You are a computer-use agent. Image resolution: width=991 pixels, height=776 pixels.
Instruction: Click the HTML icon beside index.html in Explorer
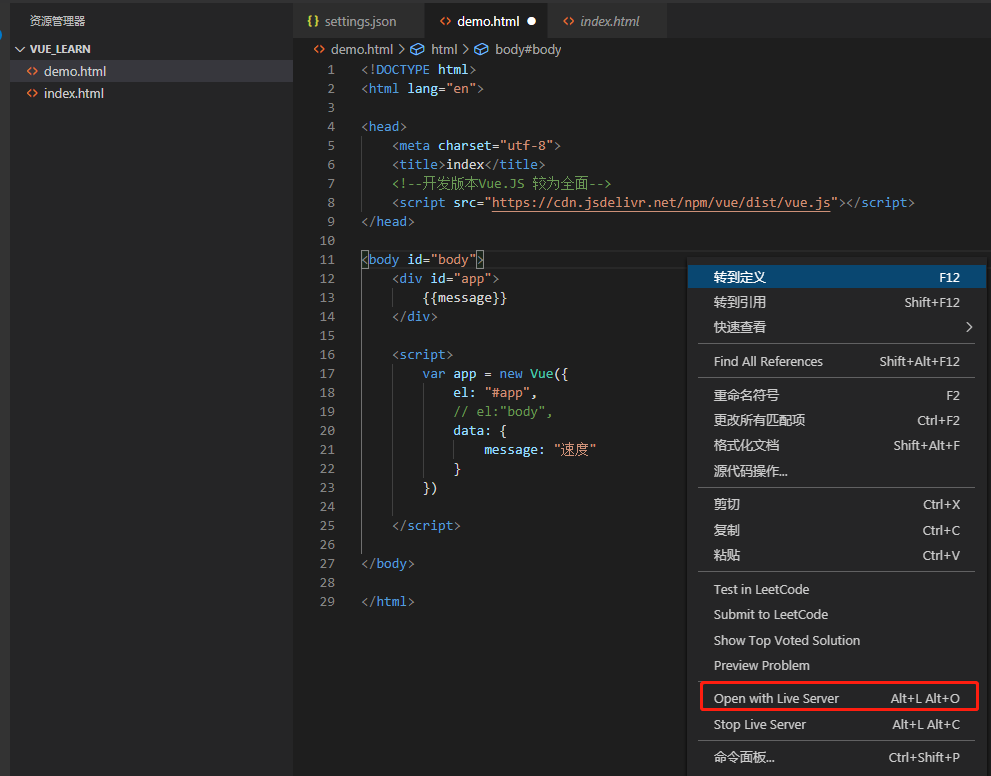[x=31, y=93]
